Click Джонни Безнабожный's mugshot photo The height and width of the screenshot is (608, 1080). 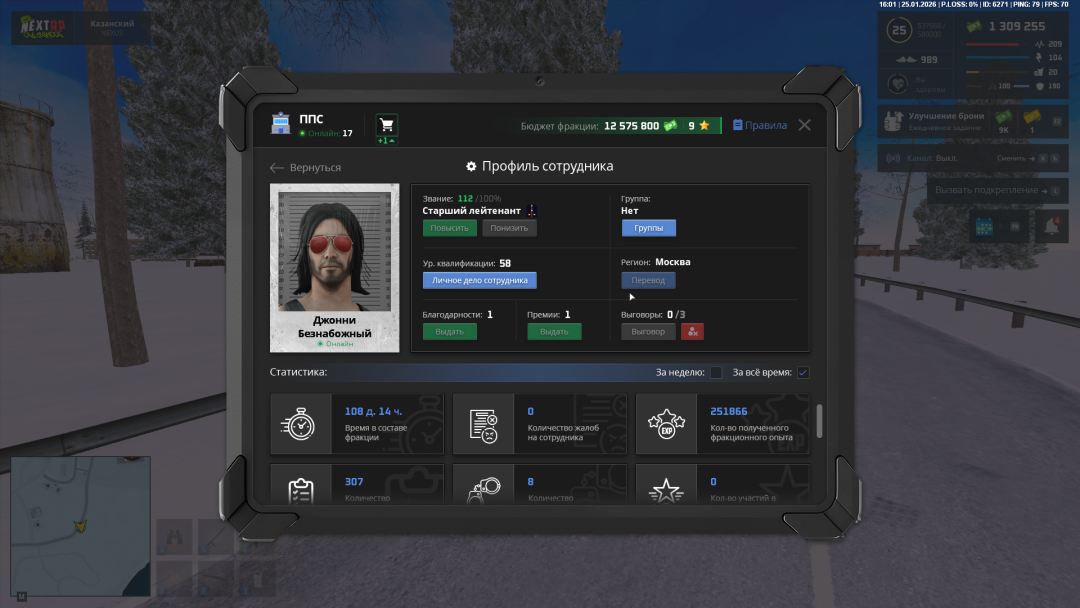tap(334, 252)
